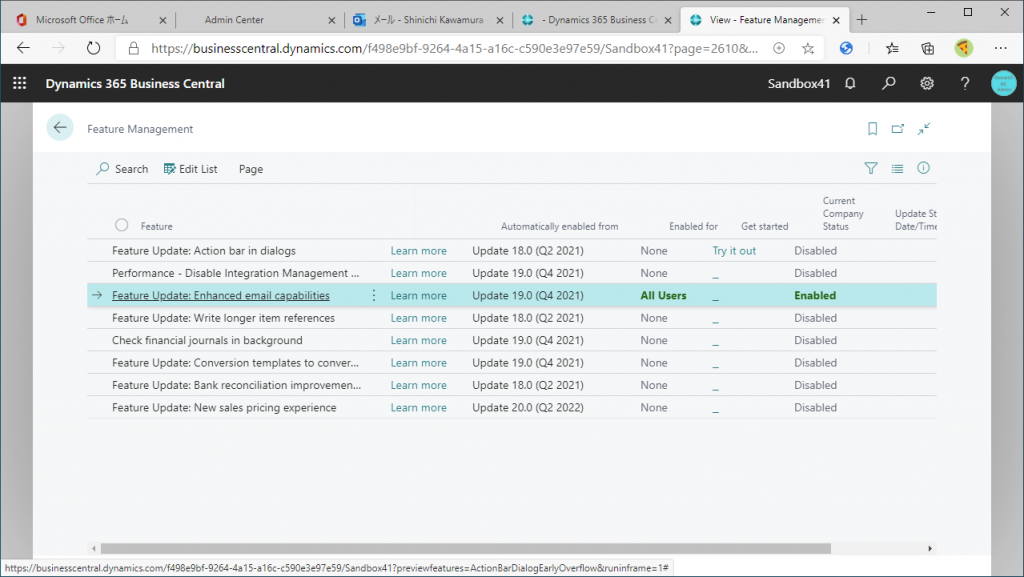Viewport: 1024px width, 577px height.
Task: Click Dynamics 365 Business Central title
Action: (x=135, y=84)
